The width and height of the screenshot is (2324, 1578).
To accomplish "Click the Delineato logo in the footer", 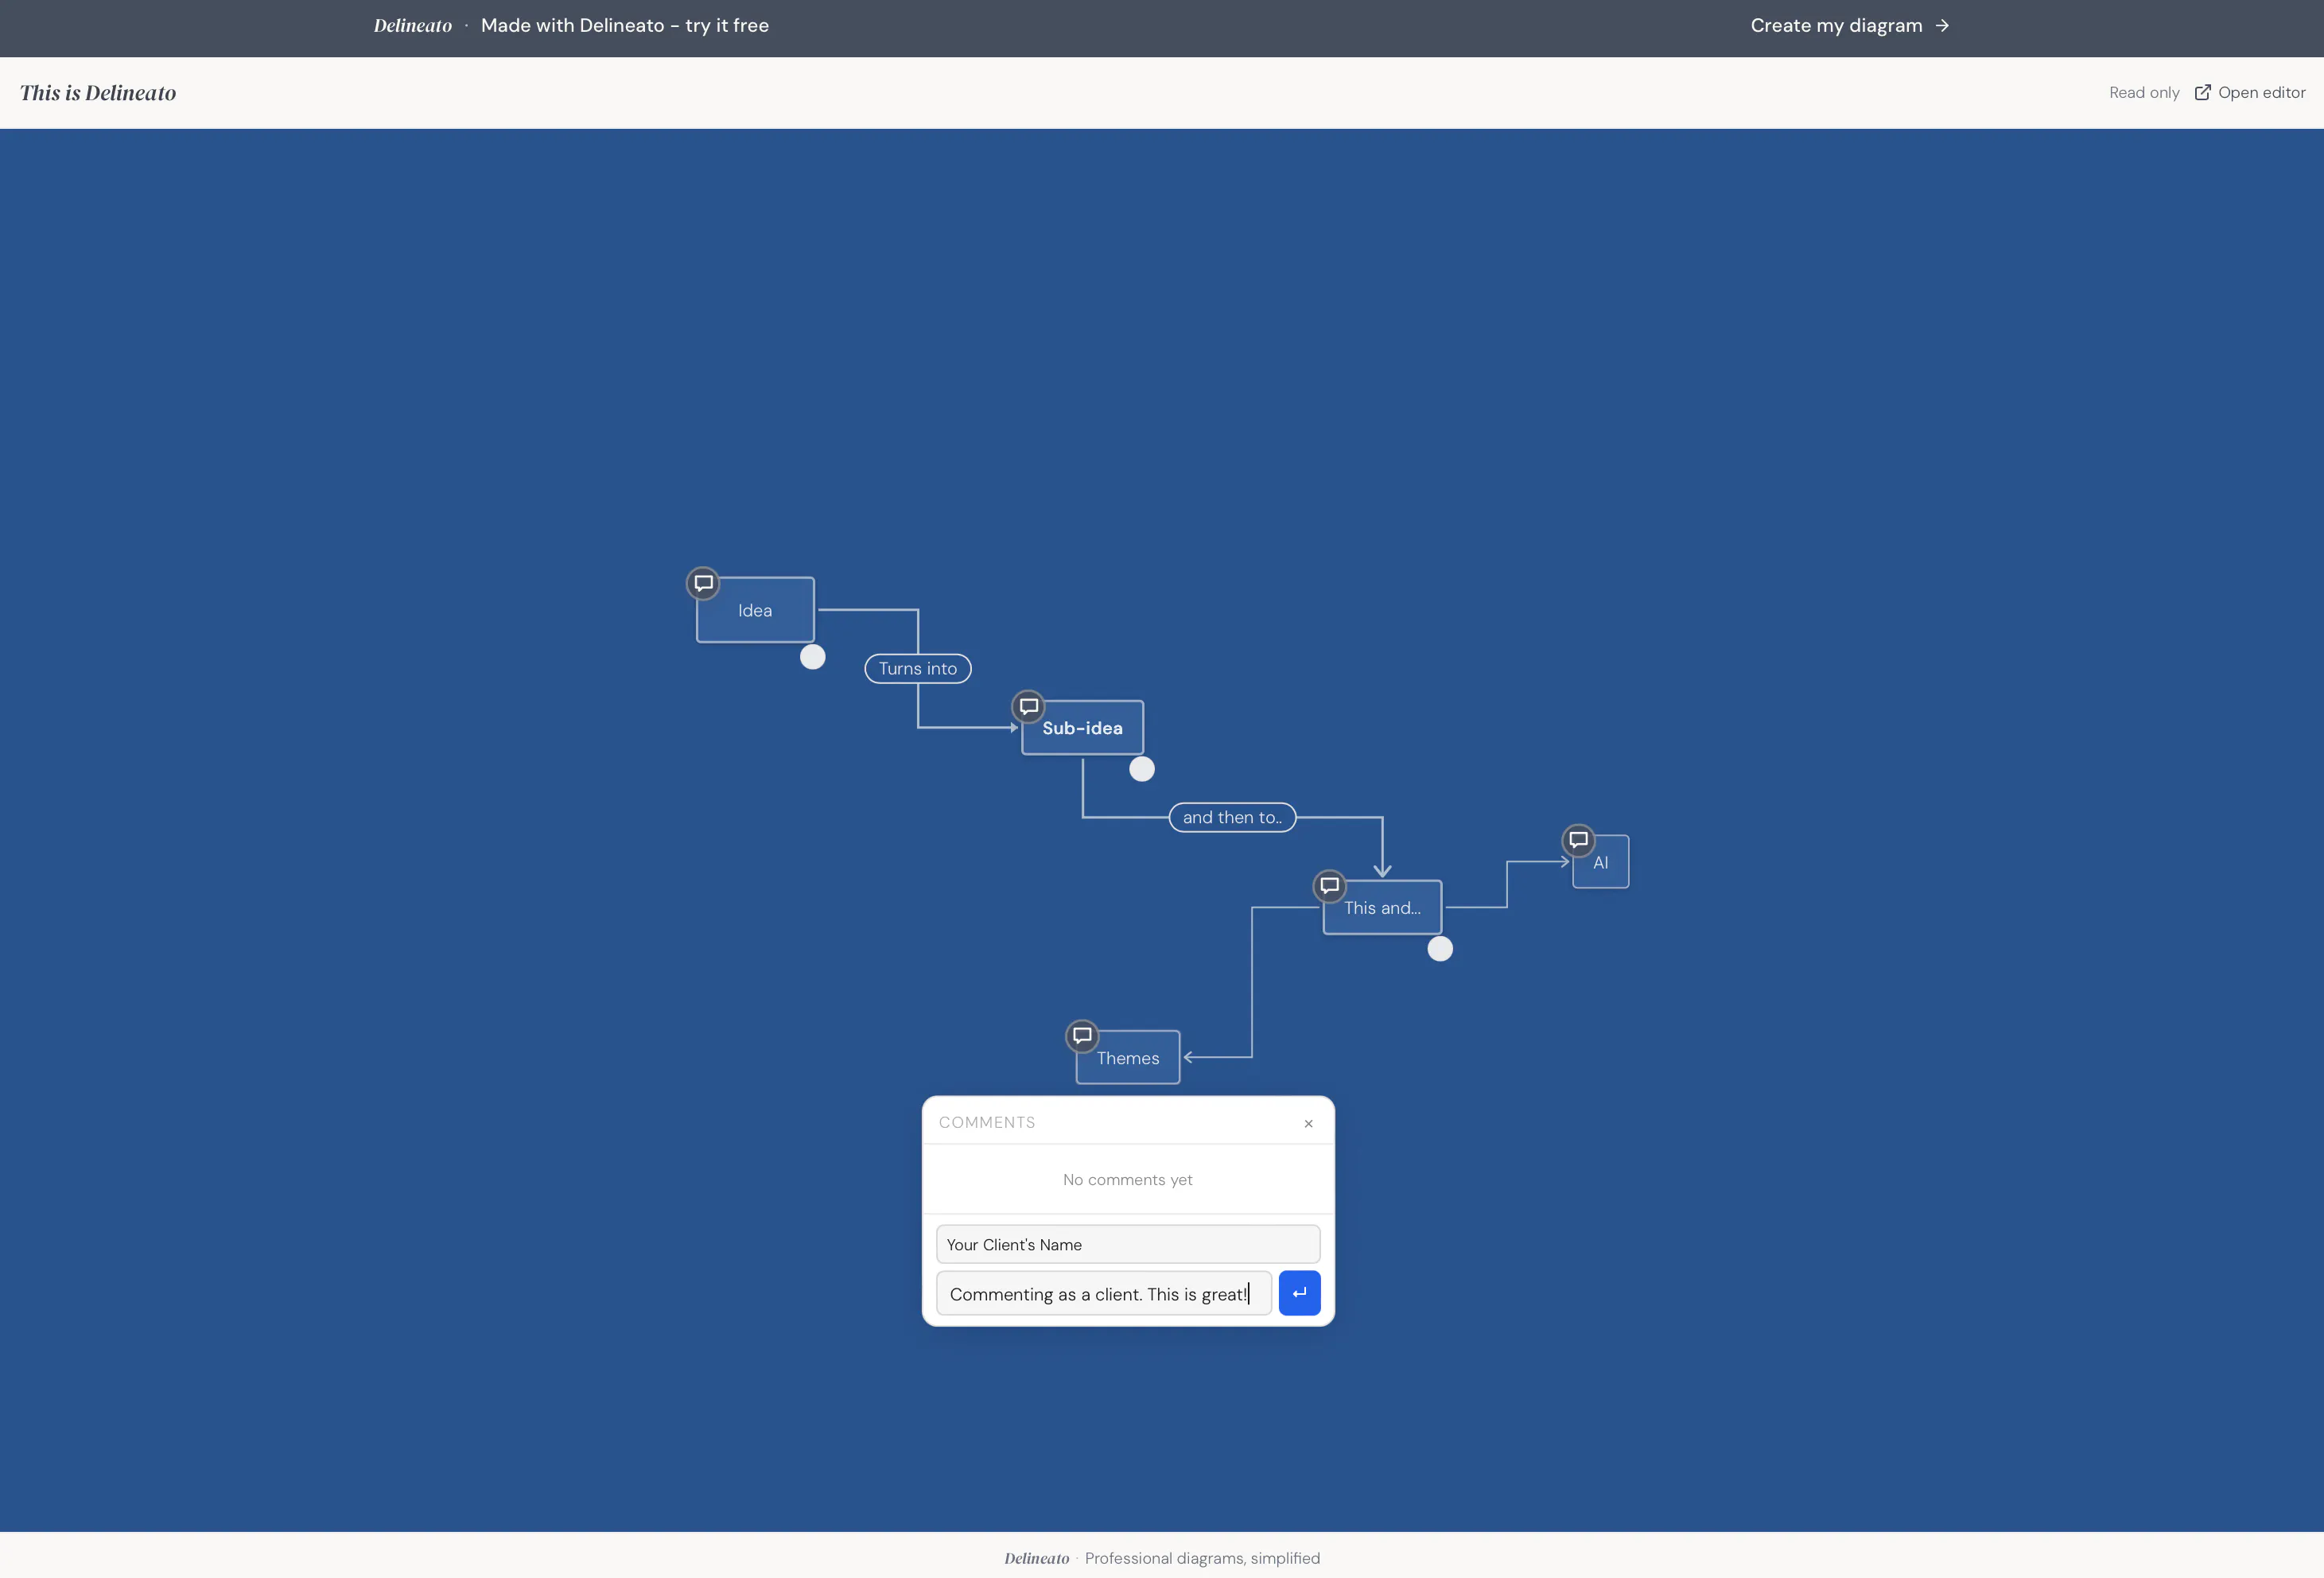I will pyautogui.click(x=1037, y=1558).
